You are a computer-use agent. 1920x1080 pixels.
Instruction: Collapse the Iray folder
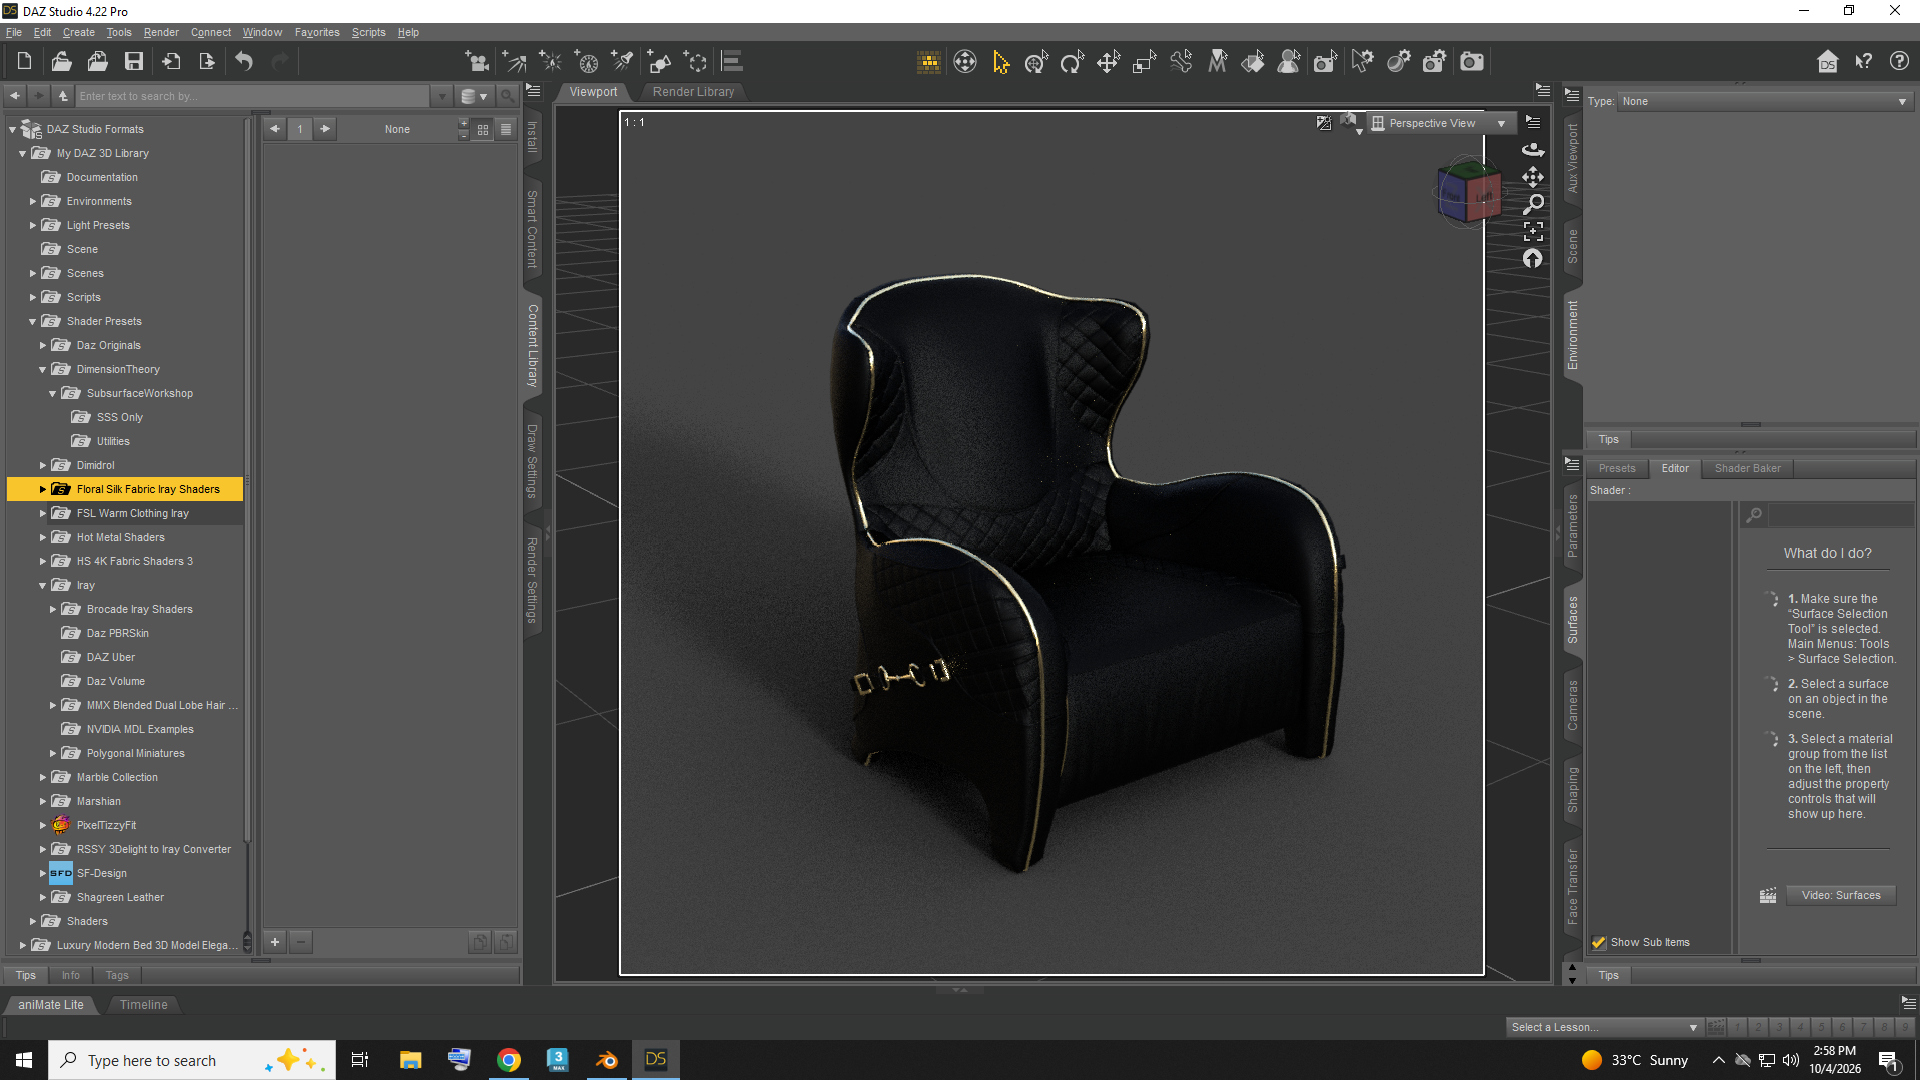pyautogui.click(x=43, y=586)
